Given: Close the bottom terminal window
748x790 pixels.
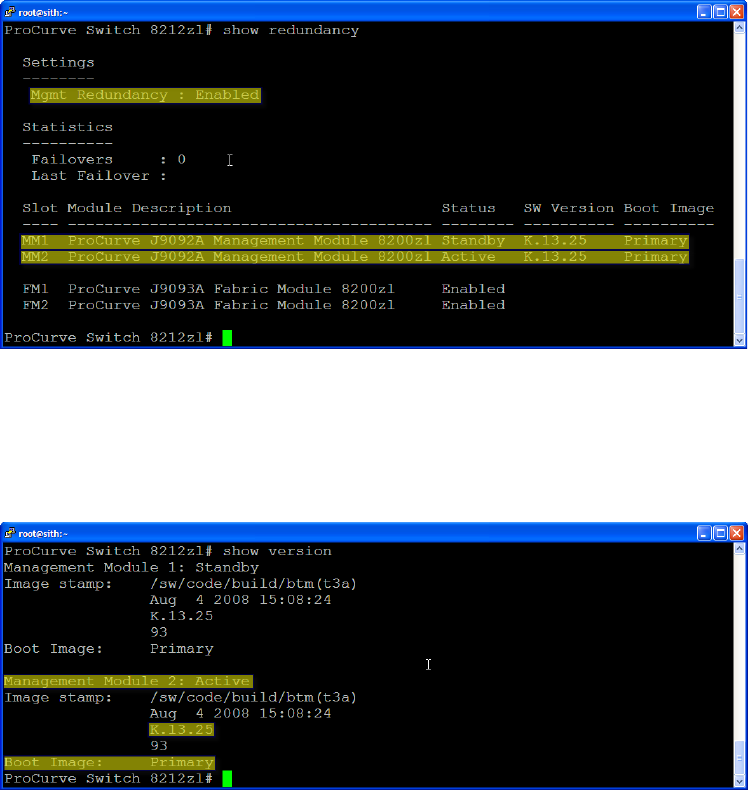Looking at the screenshot, I should 736,533.
